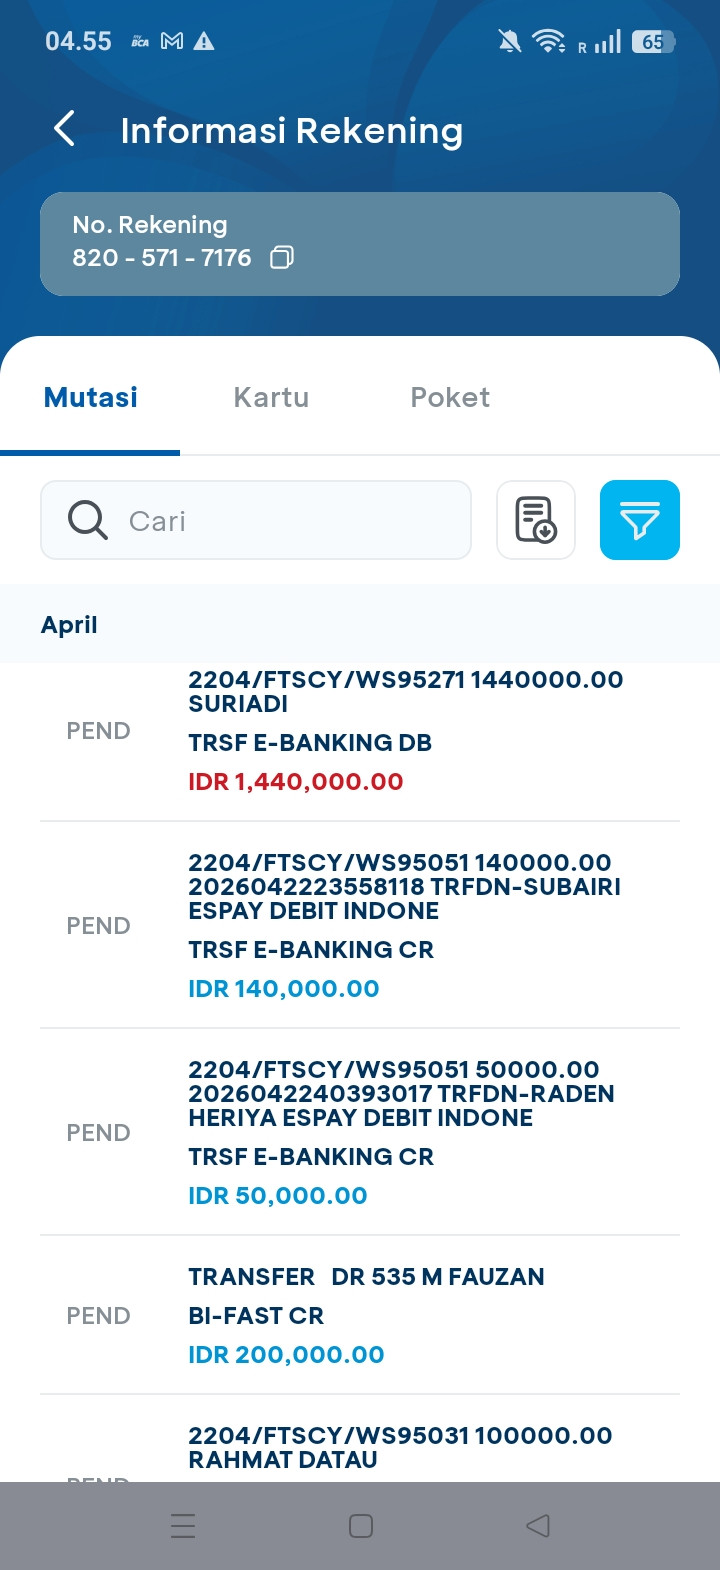Switch to the Kartu tab
The height and width of the screenshot is (1570, 720).
coord(271,397)
